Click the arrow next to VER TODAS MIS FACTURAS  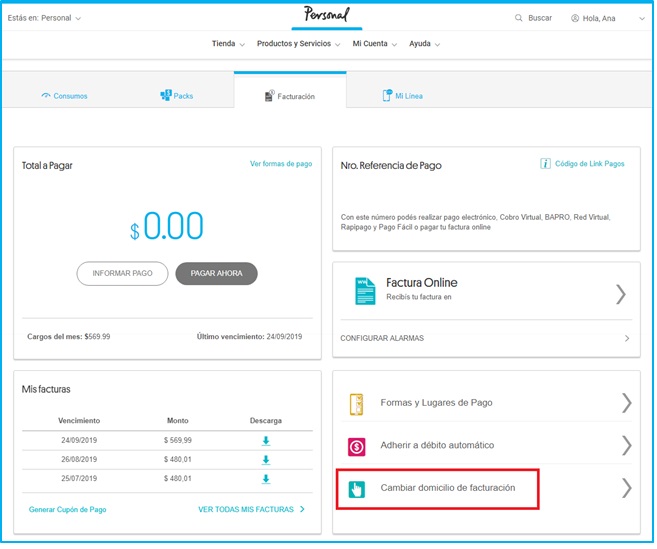(x=303, y=511)
